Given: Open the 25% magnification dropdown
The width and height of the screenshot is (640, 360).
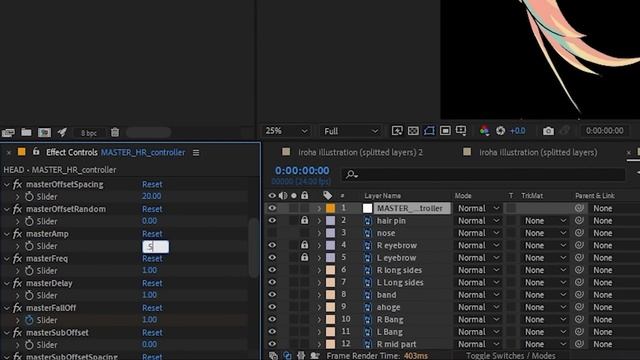Looking at the screenshot, I should [x=286, y=131].
